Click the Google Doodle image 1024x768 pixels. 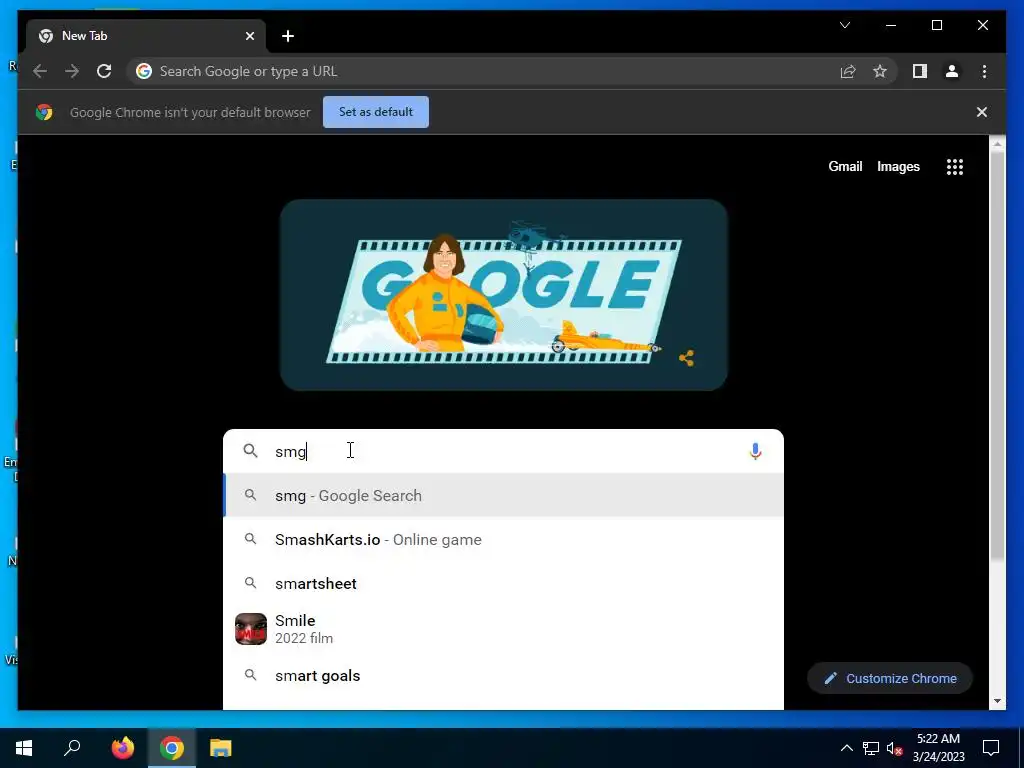tap(504, 295)
